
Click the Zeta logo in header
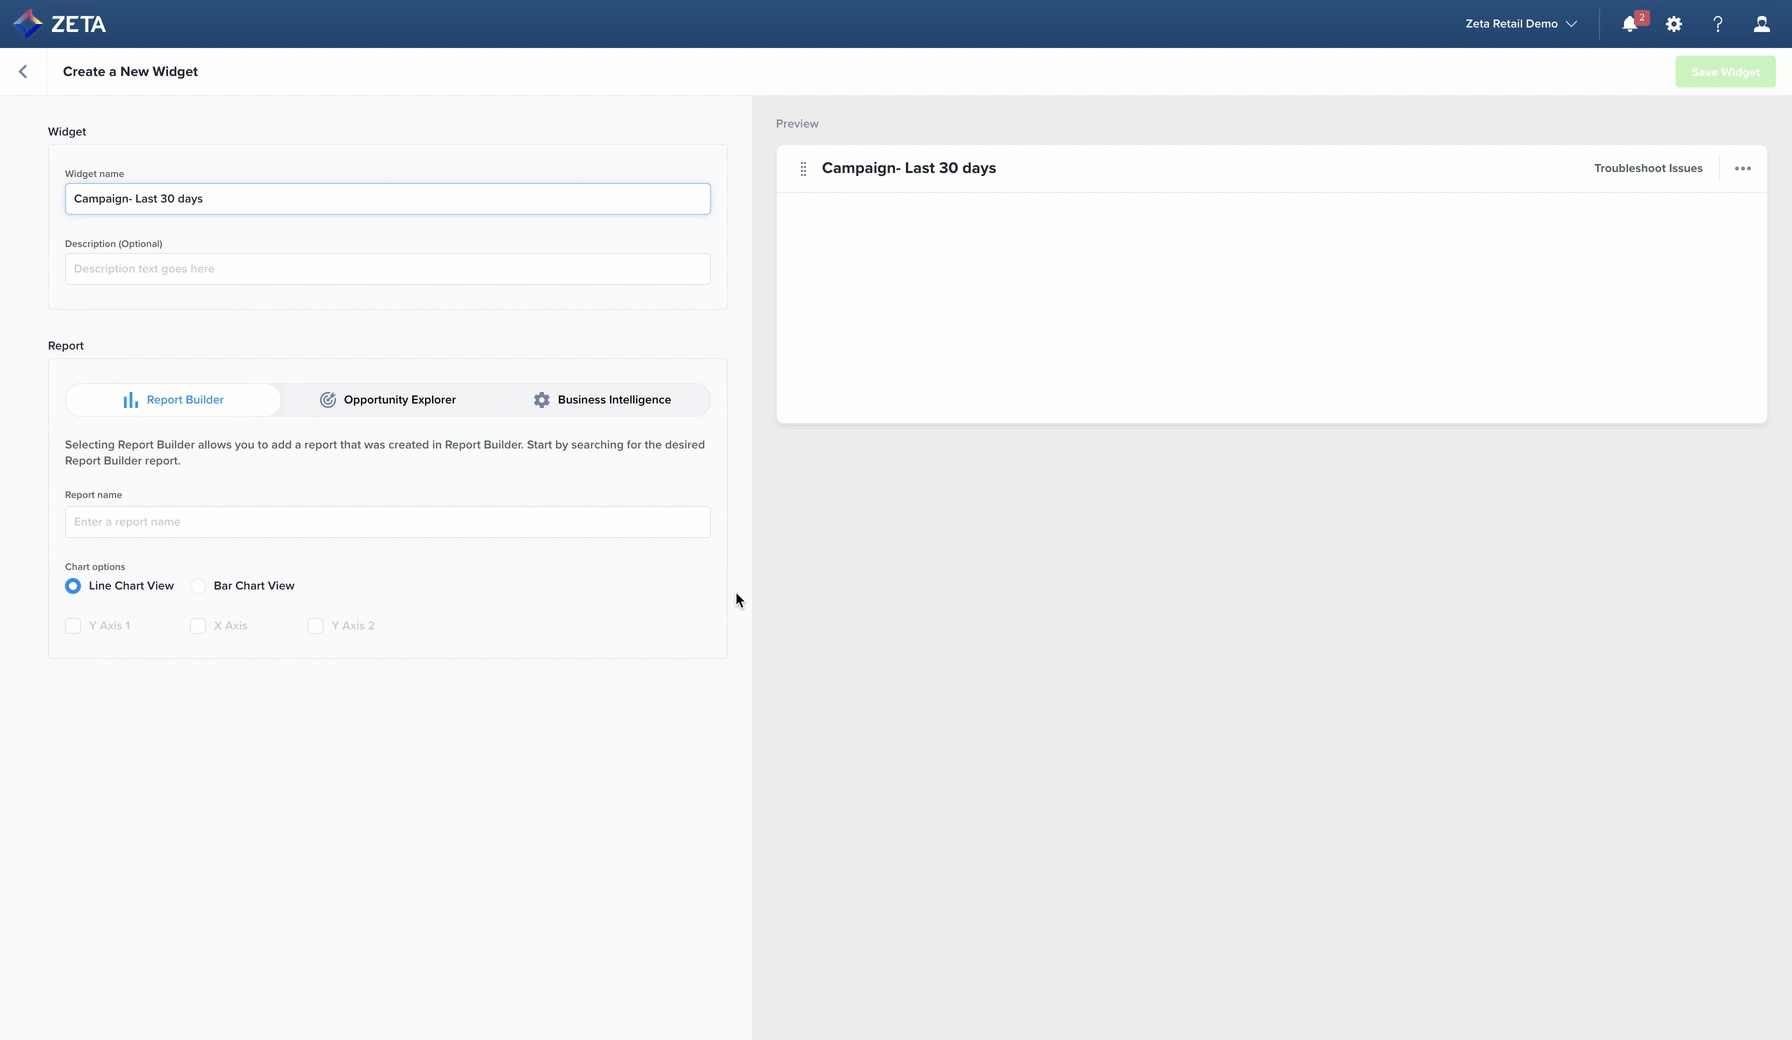59,24
